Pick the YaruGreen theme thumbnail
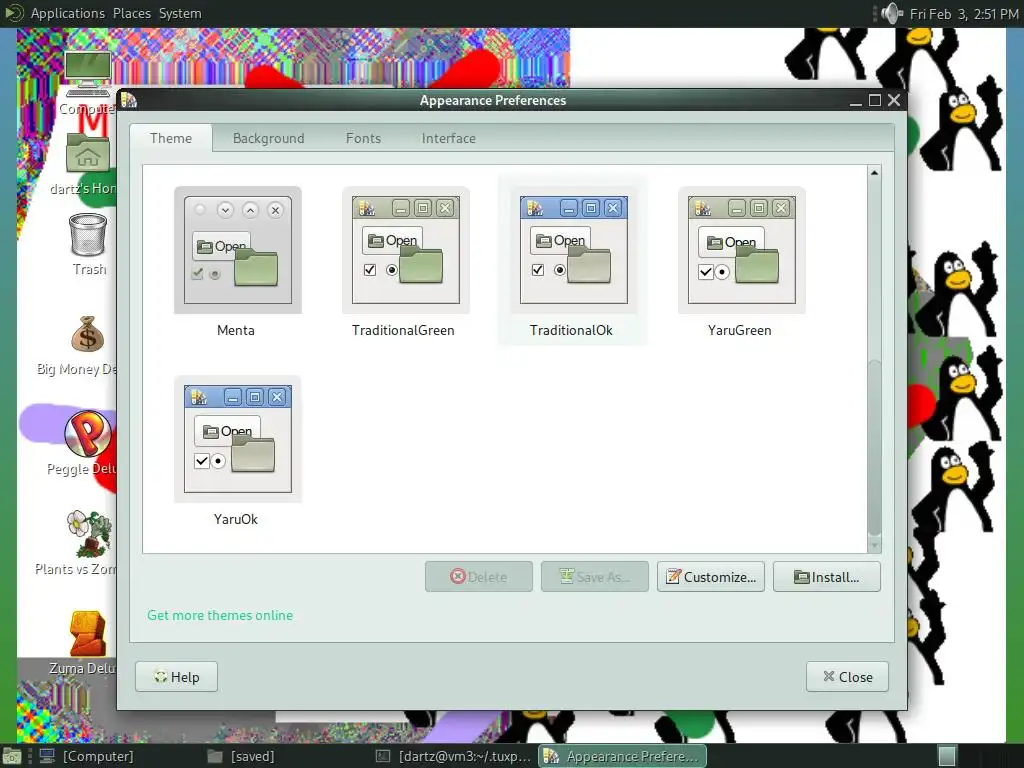The height and width of the screenshot is (768, 1024). [x=742, y=250]
